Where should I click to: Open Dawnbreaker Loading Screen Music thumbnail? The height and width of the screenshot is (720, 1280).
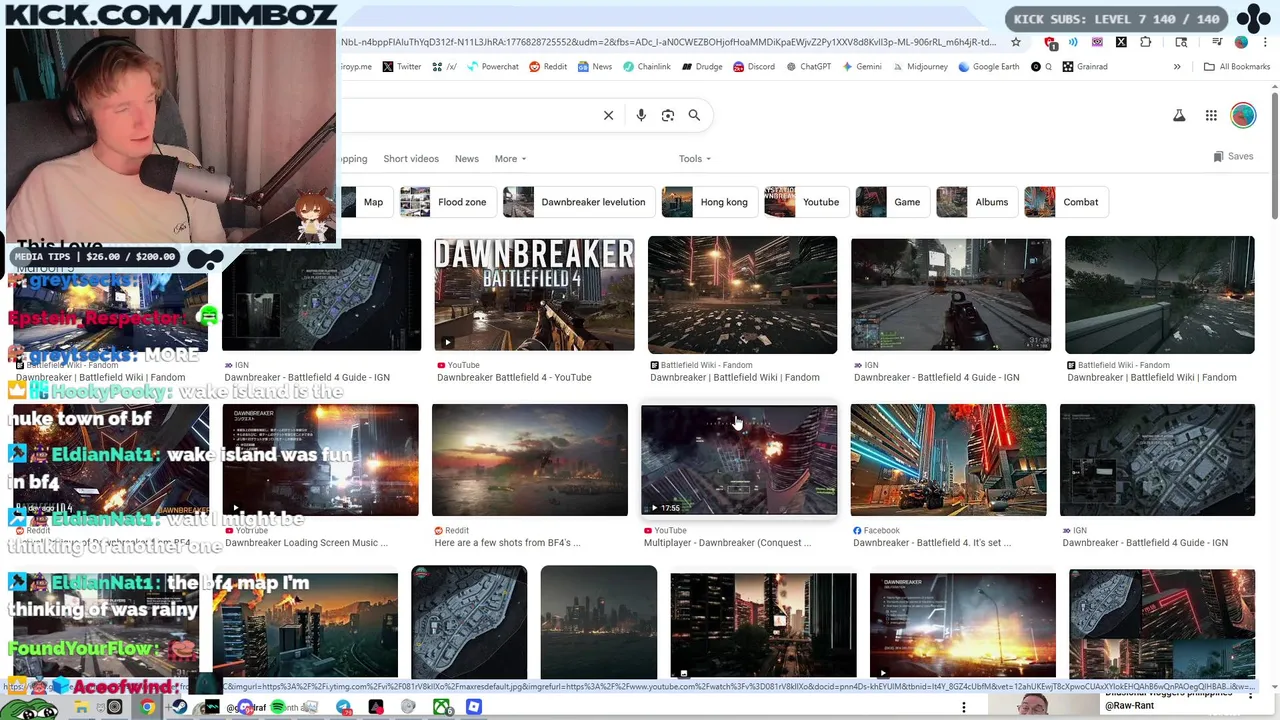click(320, 460)
